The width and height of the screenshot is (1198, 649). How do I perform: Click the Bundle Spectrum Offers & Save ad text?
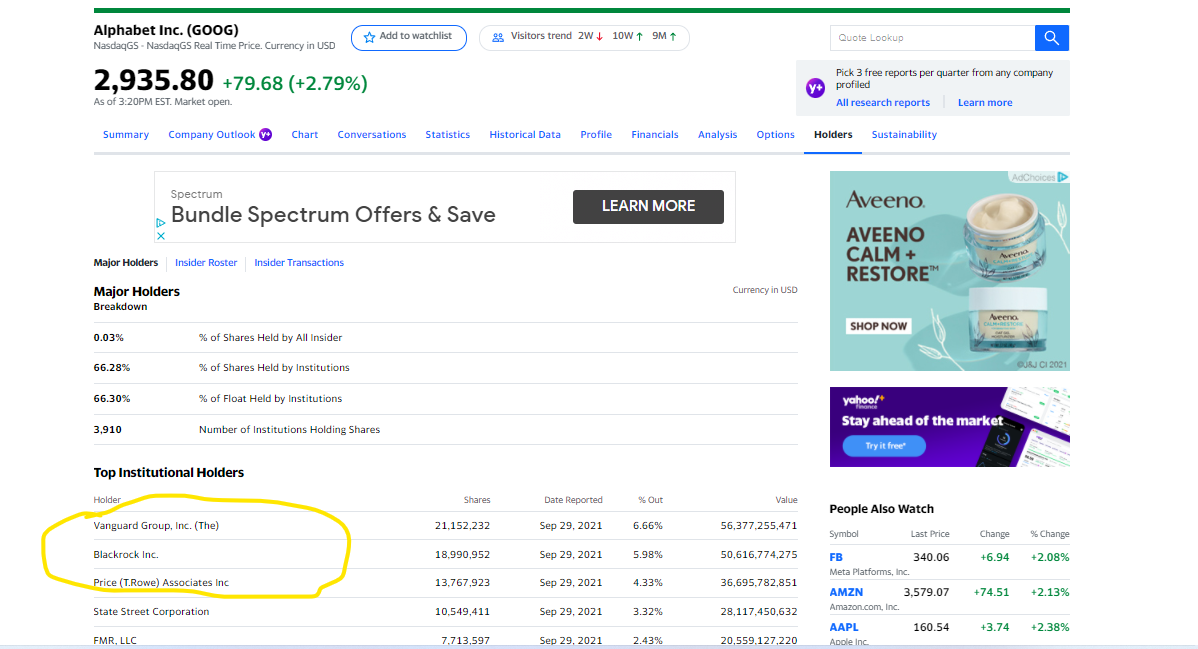(333, 215)
